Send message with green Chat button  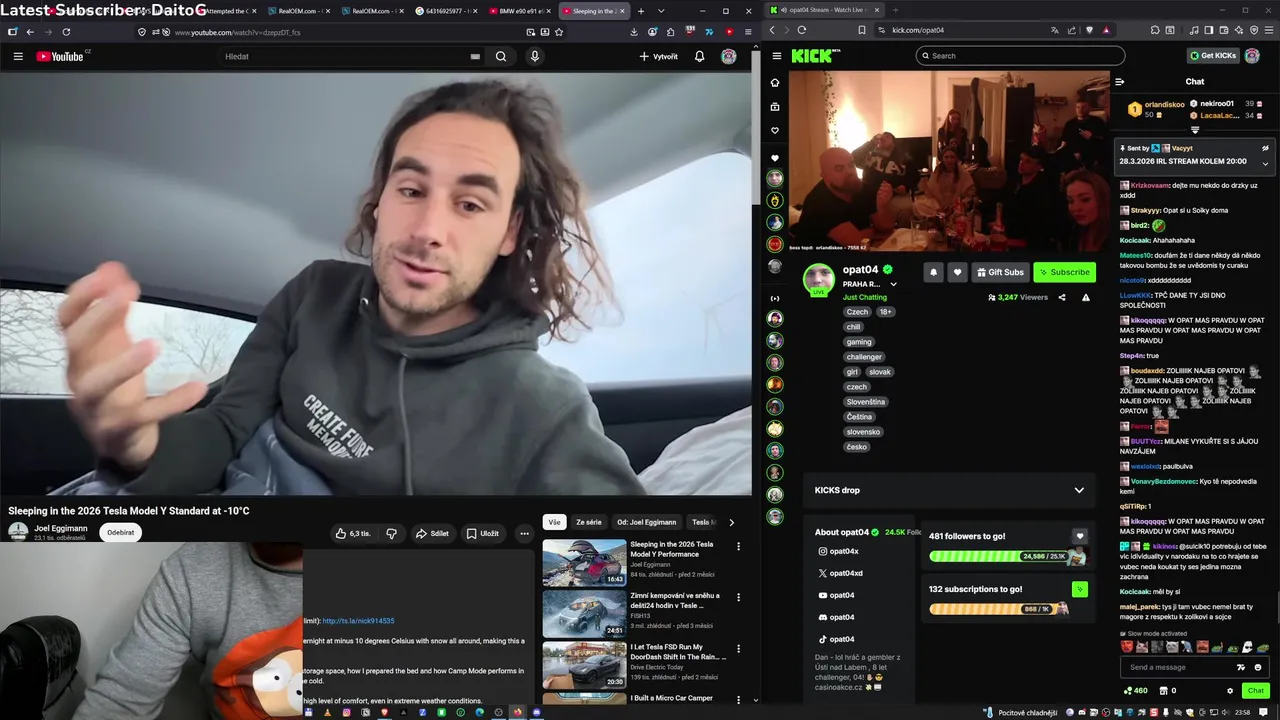[1256, 690]
